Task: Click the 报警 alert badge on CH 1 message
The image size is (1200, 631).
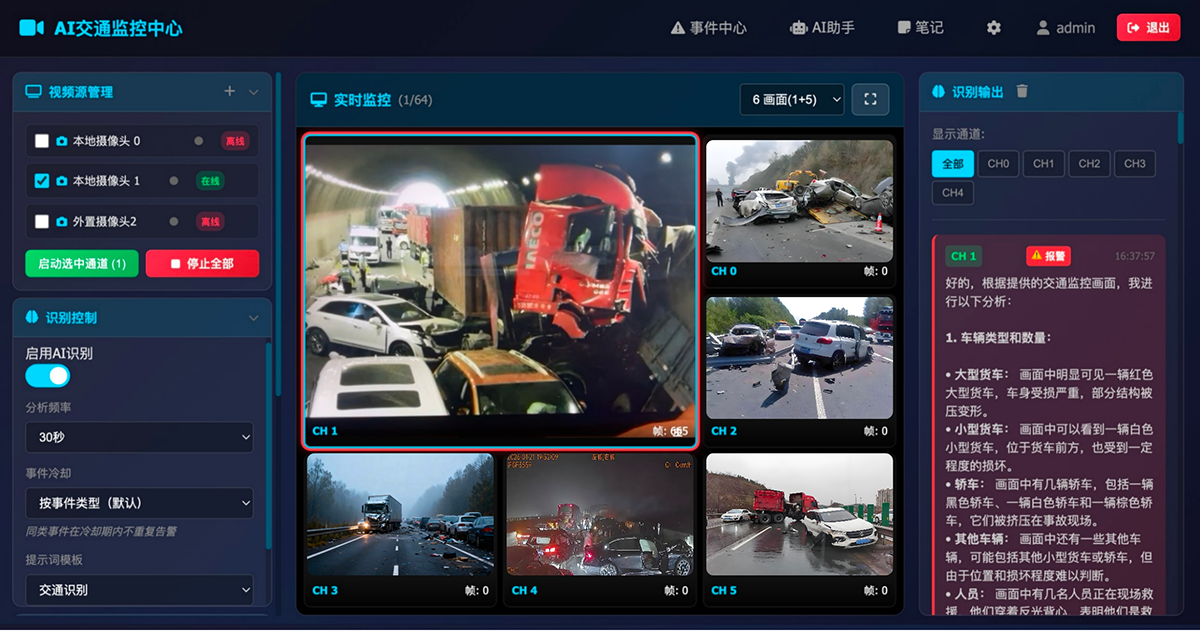Action: [1049, 256]
